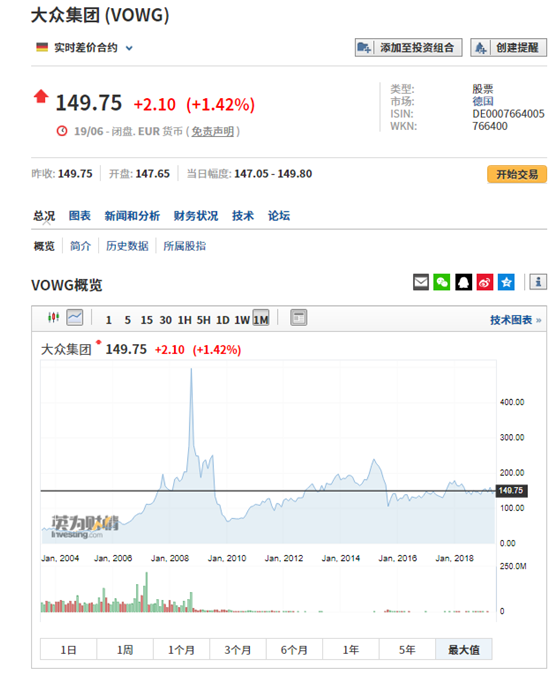Image resolution: width=558 pixels, height=677 pixels.
Task: Click the VOWG概览 heading
Action: (67, 285)
